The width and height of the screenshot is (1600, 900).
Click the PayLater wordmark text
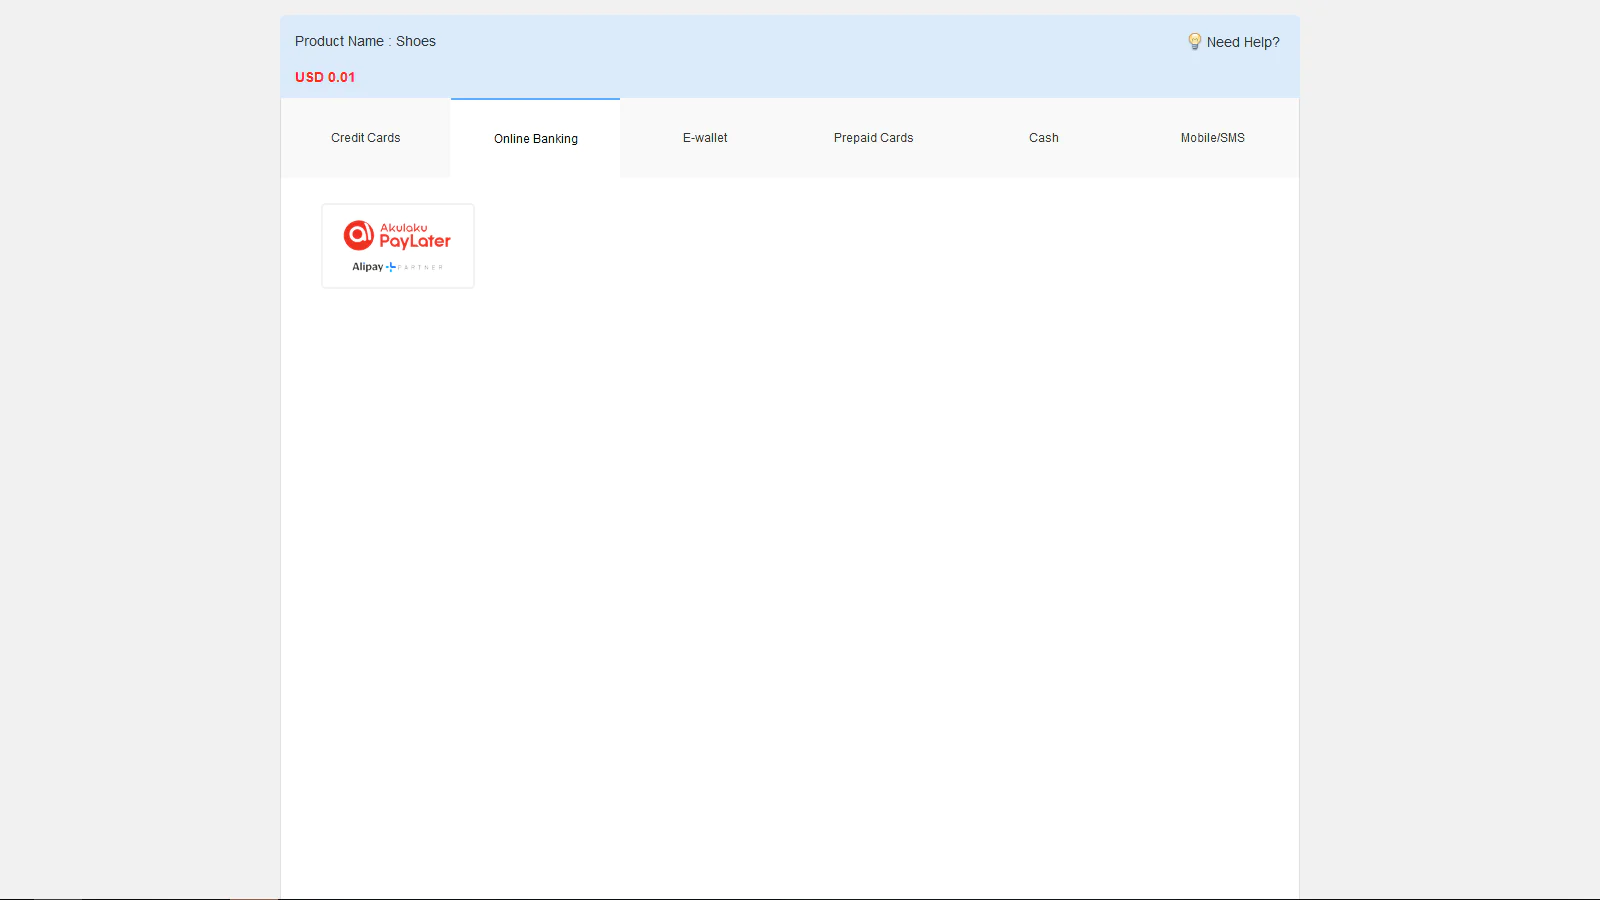(x=415, y=242)
